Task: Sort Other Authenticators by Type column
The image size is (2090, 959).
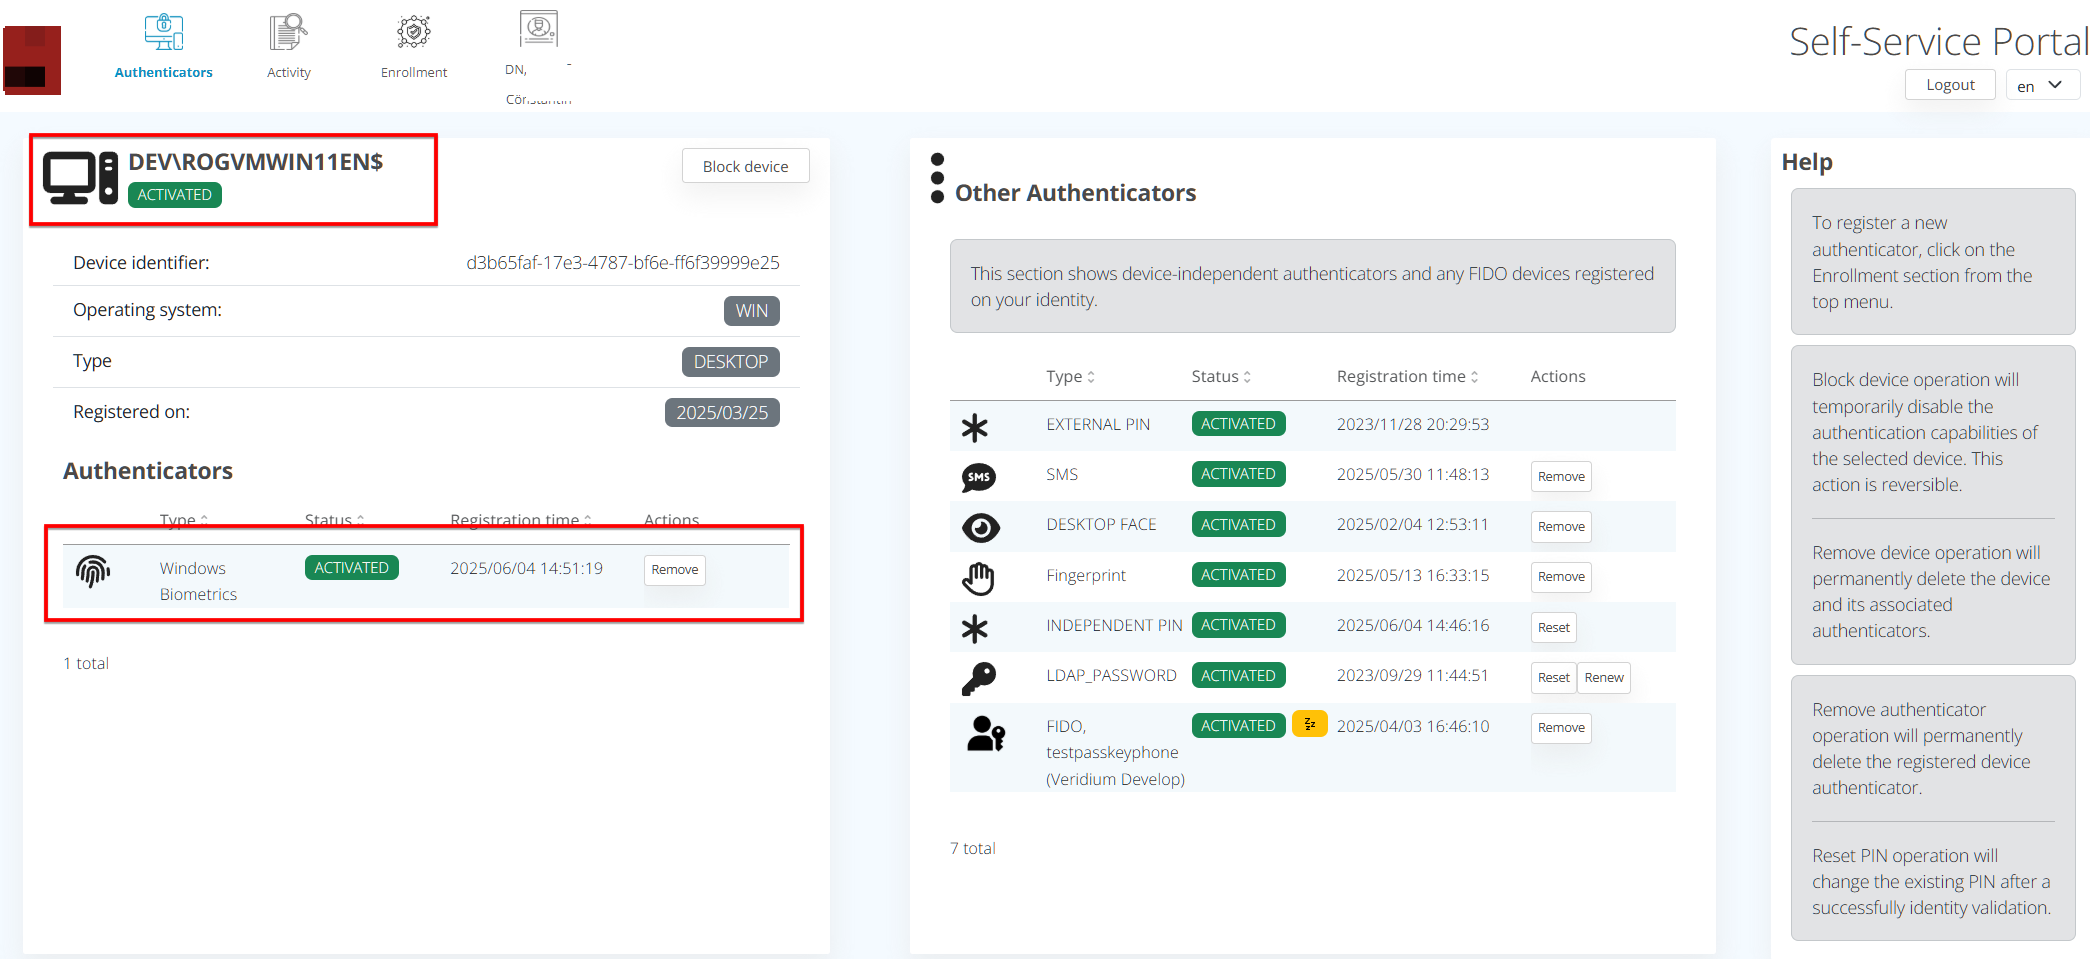Action: coord(1070,377)
